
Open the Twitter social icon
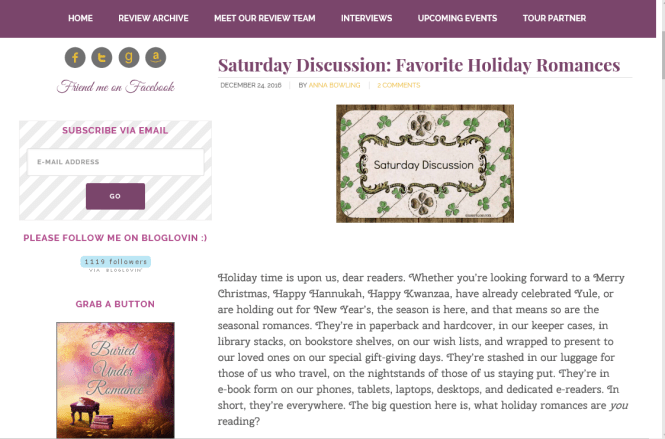pos(102,58)
